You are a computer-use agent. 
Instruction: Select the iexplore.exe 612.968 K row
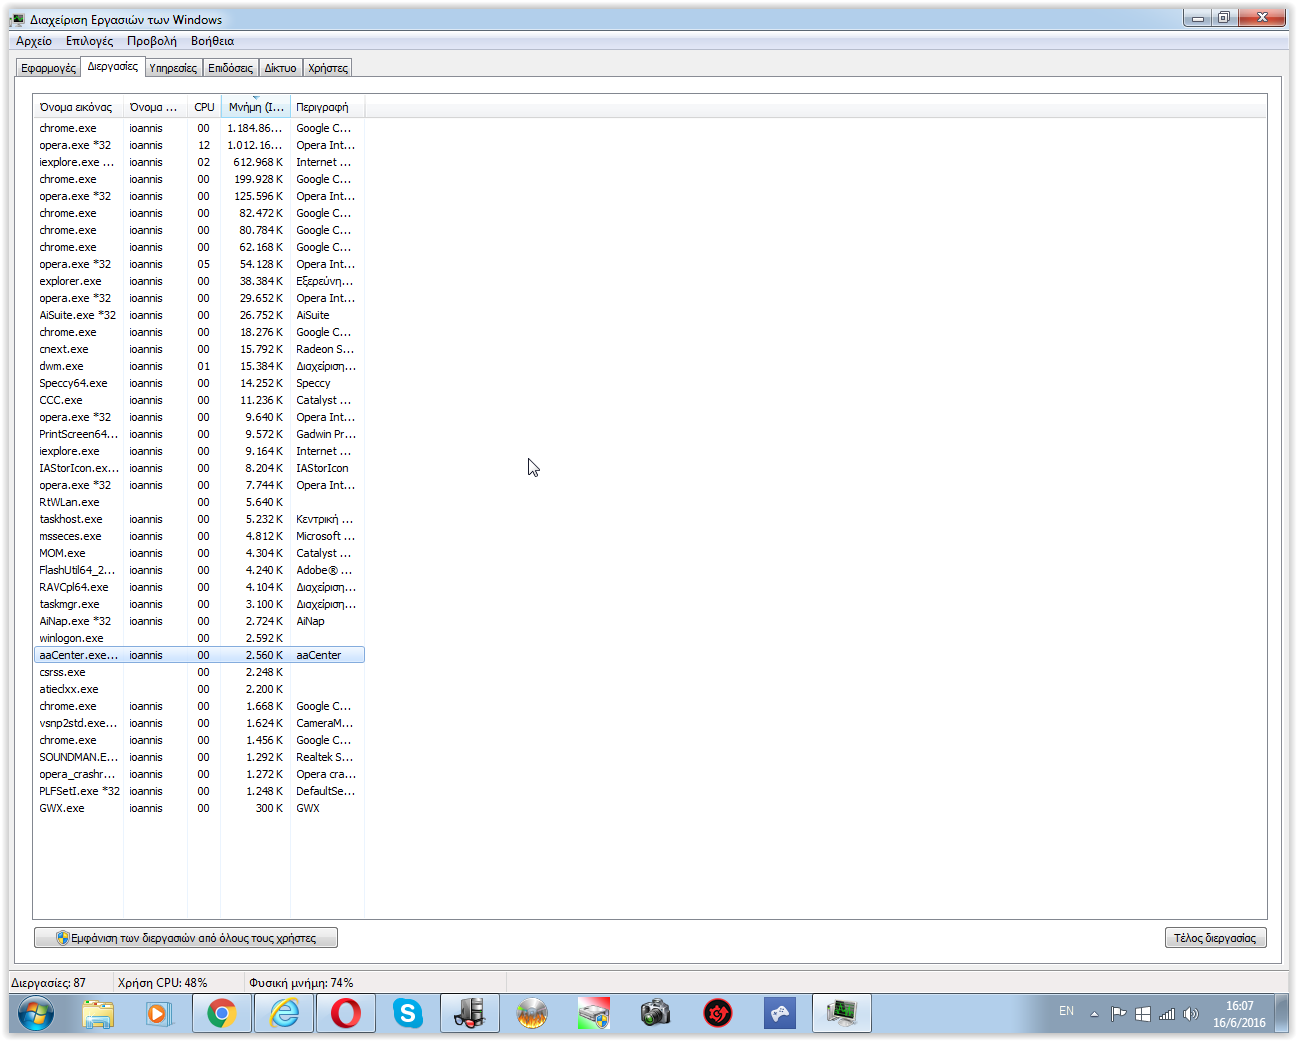tap(199, 162)
